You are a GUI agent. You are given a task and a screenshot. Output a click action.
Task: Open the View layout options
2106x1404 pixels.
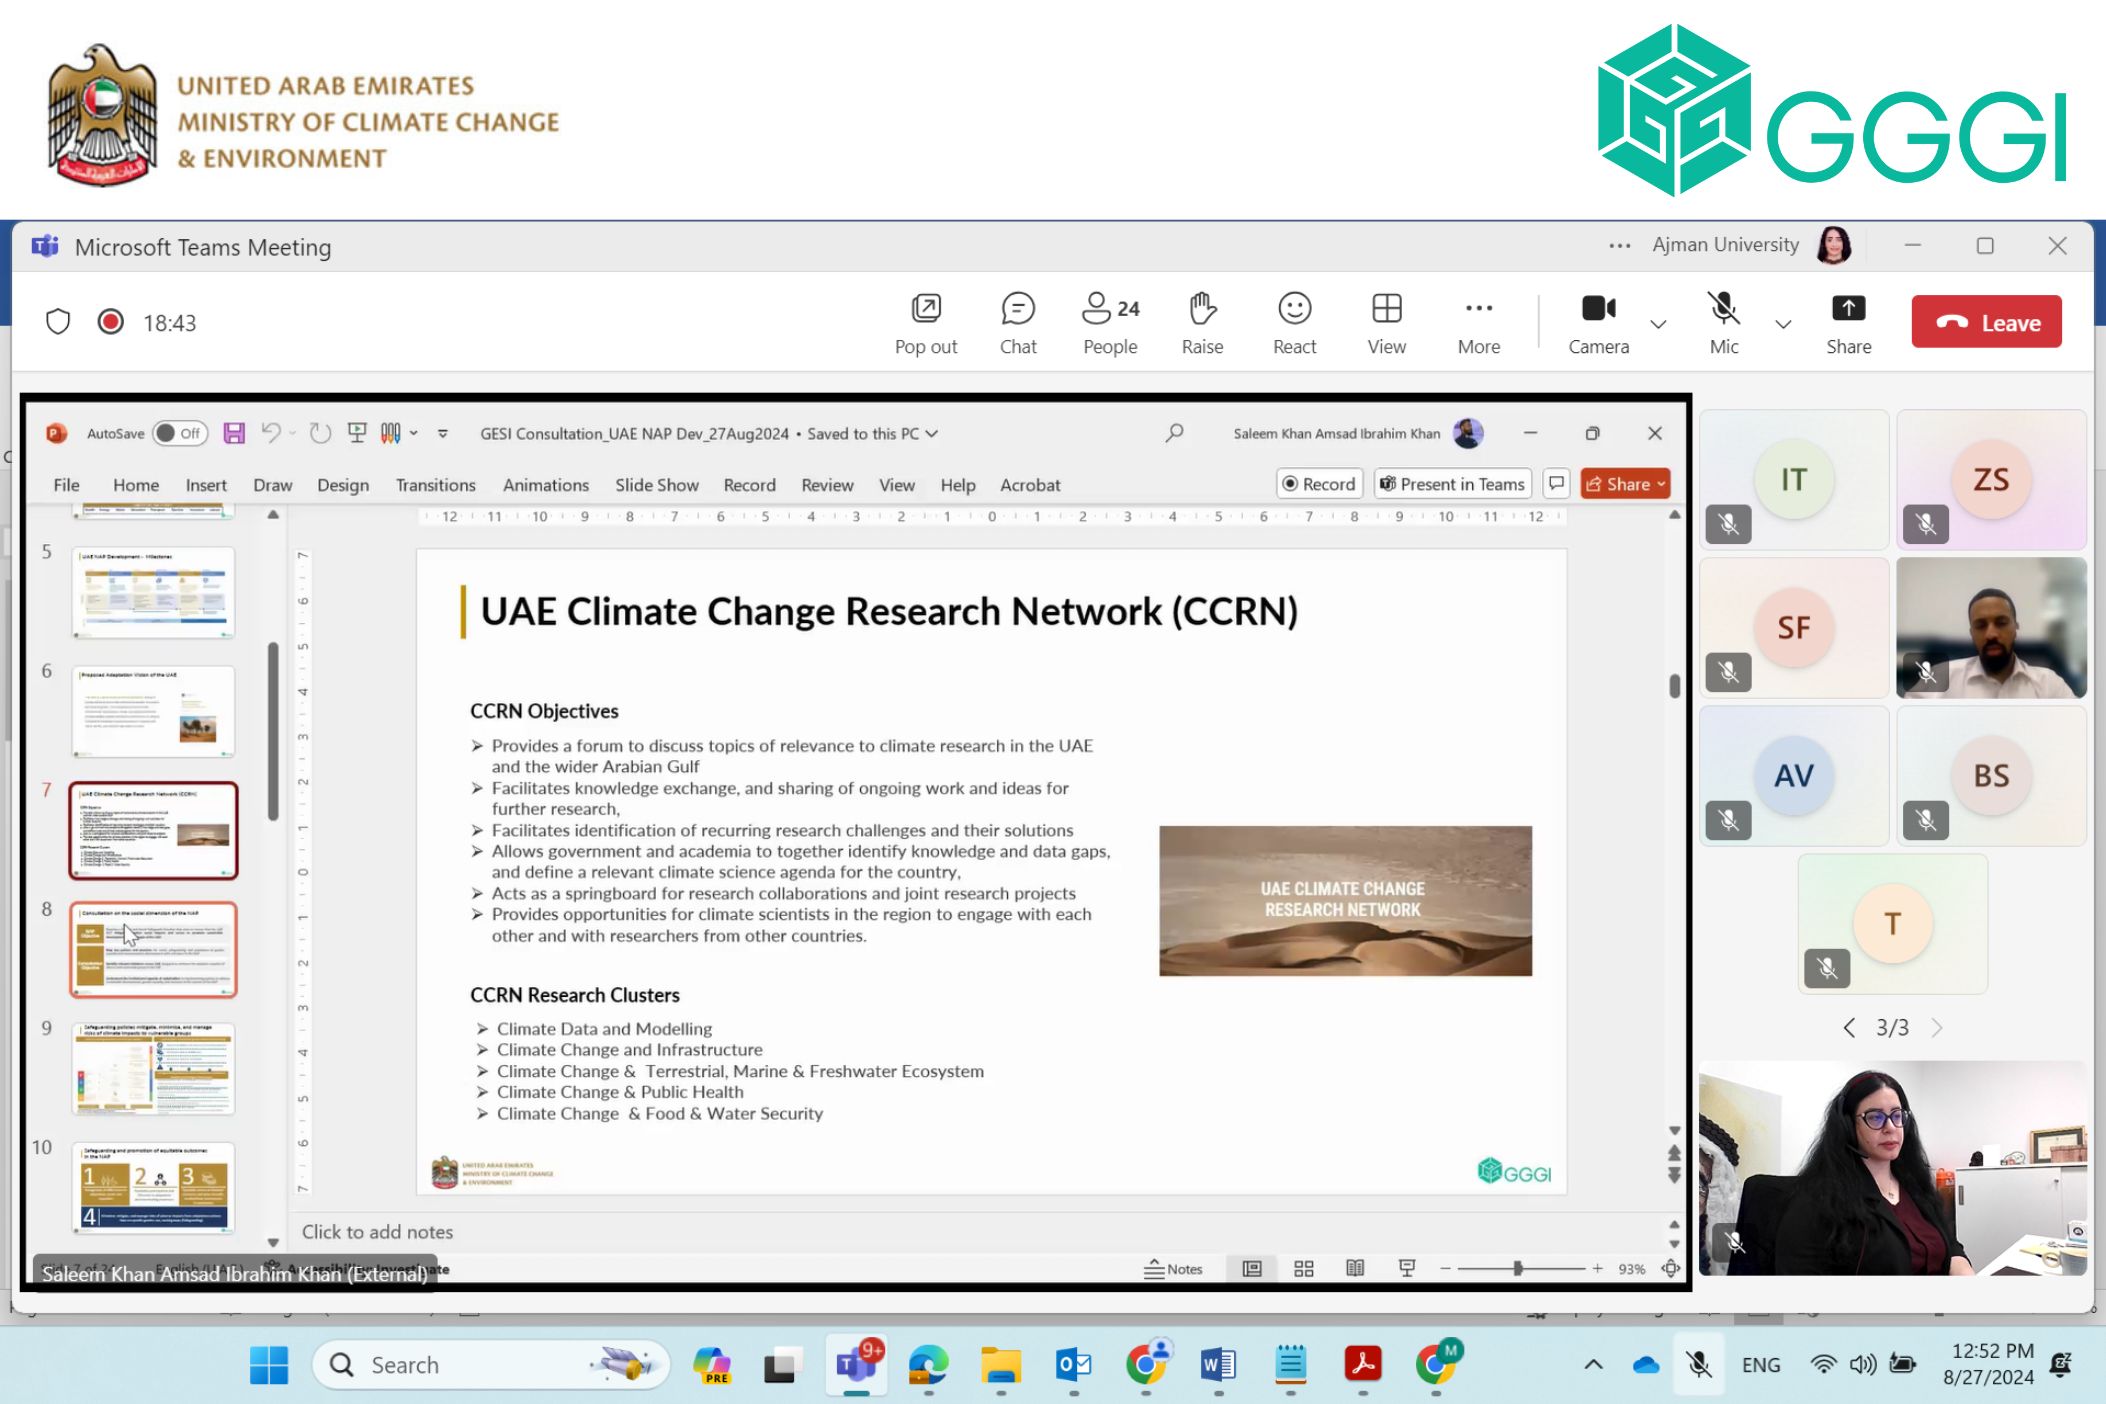pyautogui.click(x=1386, y=322)
